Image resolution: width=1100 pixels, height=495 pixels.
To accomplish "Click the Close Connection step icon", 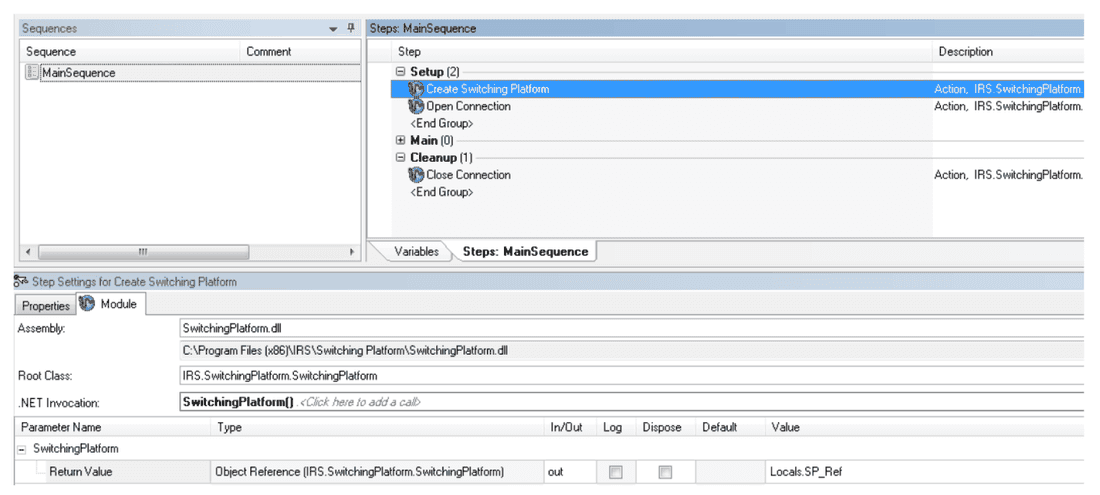I will click(416, 175).
